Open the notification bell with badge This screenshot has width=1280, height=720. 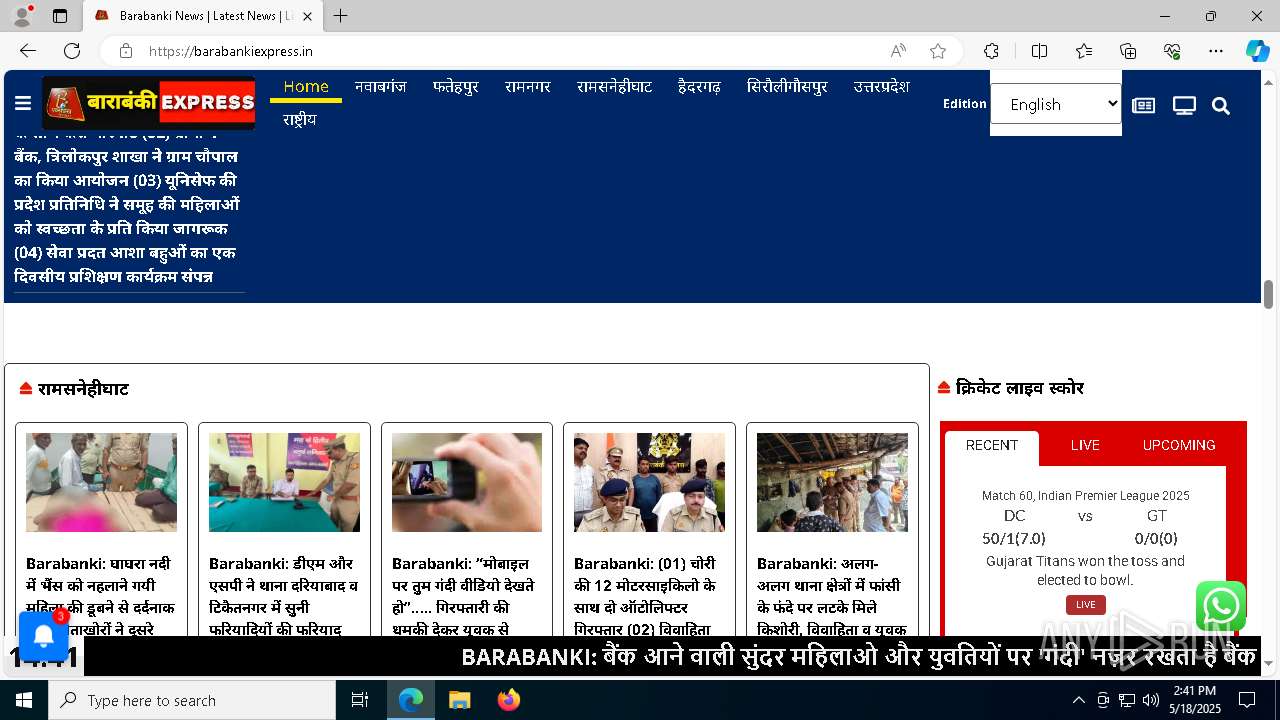click(43, 636)
